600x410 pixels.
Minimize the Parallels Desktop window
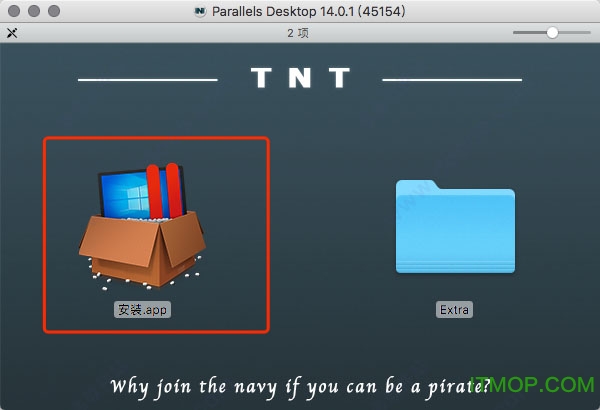coord(34,11)
